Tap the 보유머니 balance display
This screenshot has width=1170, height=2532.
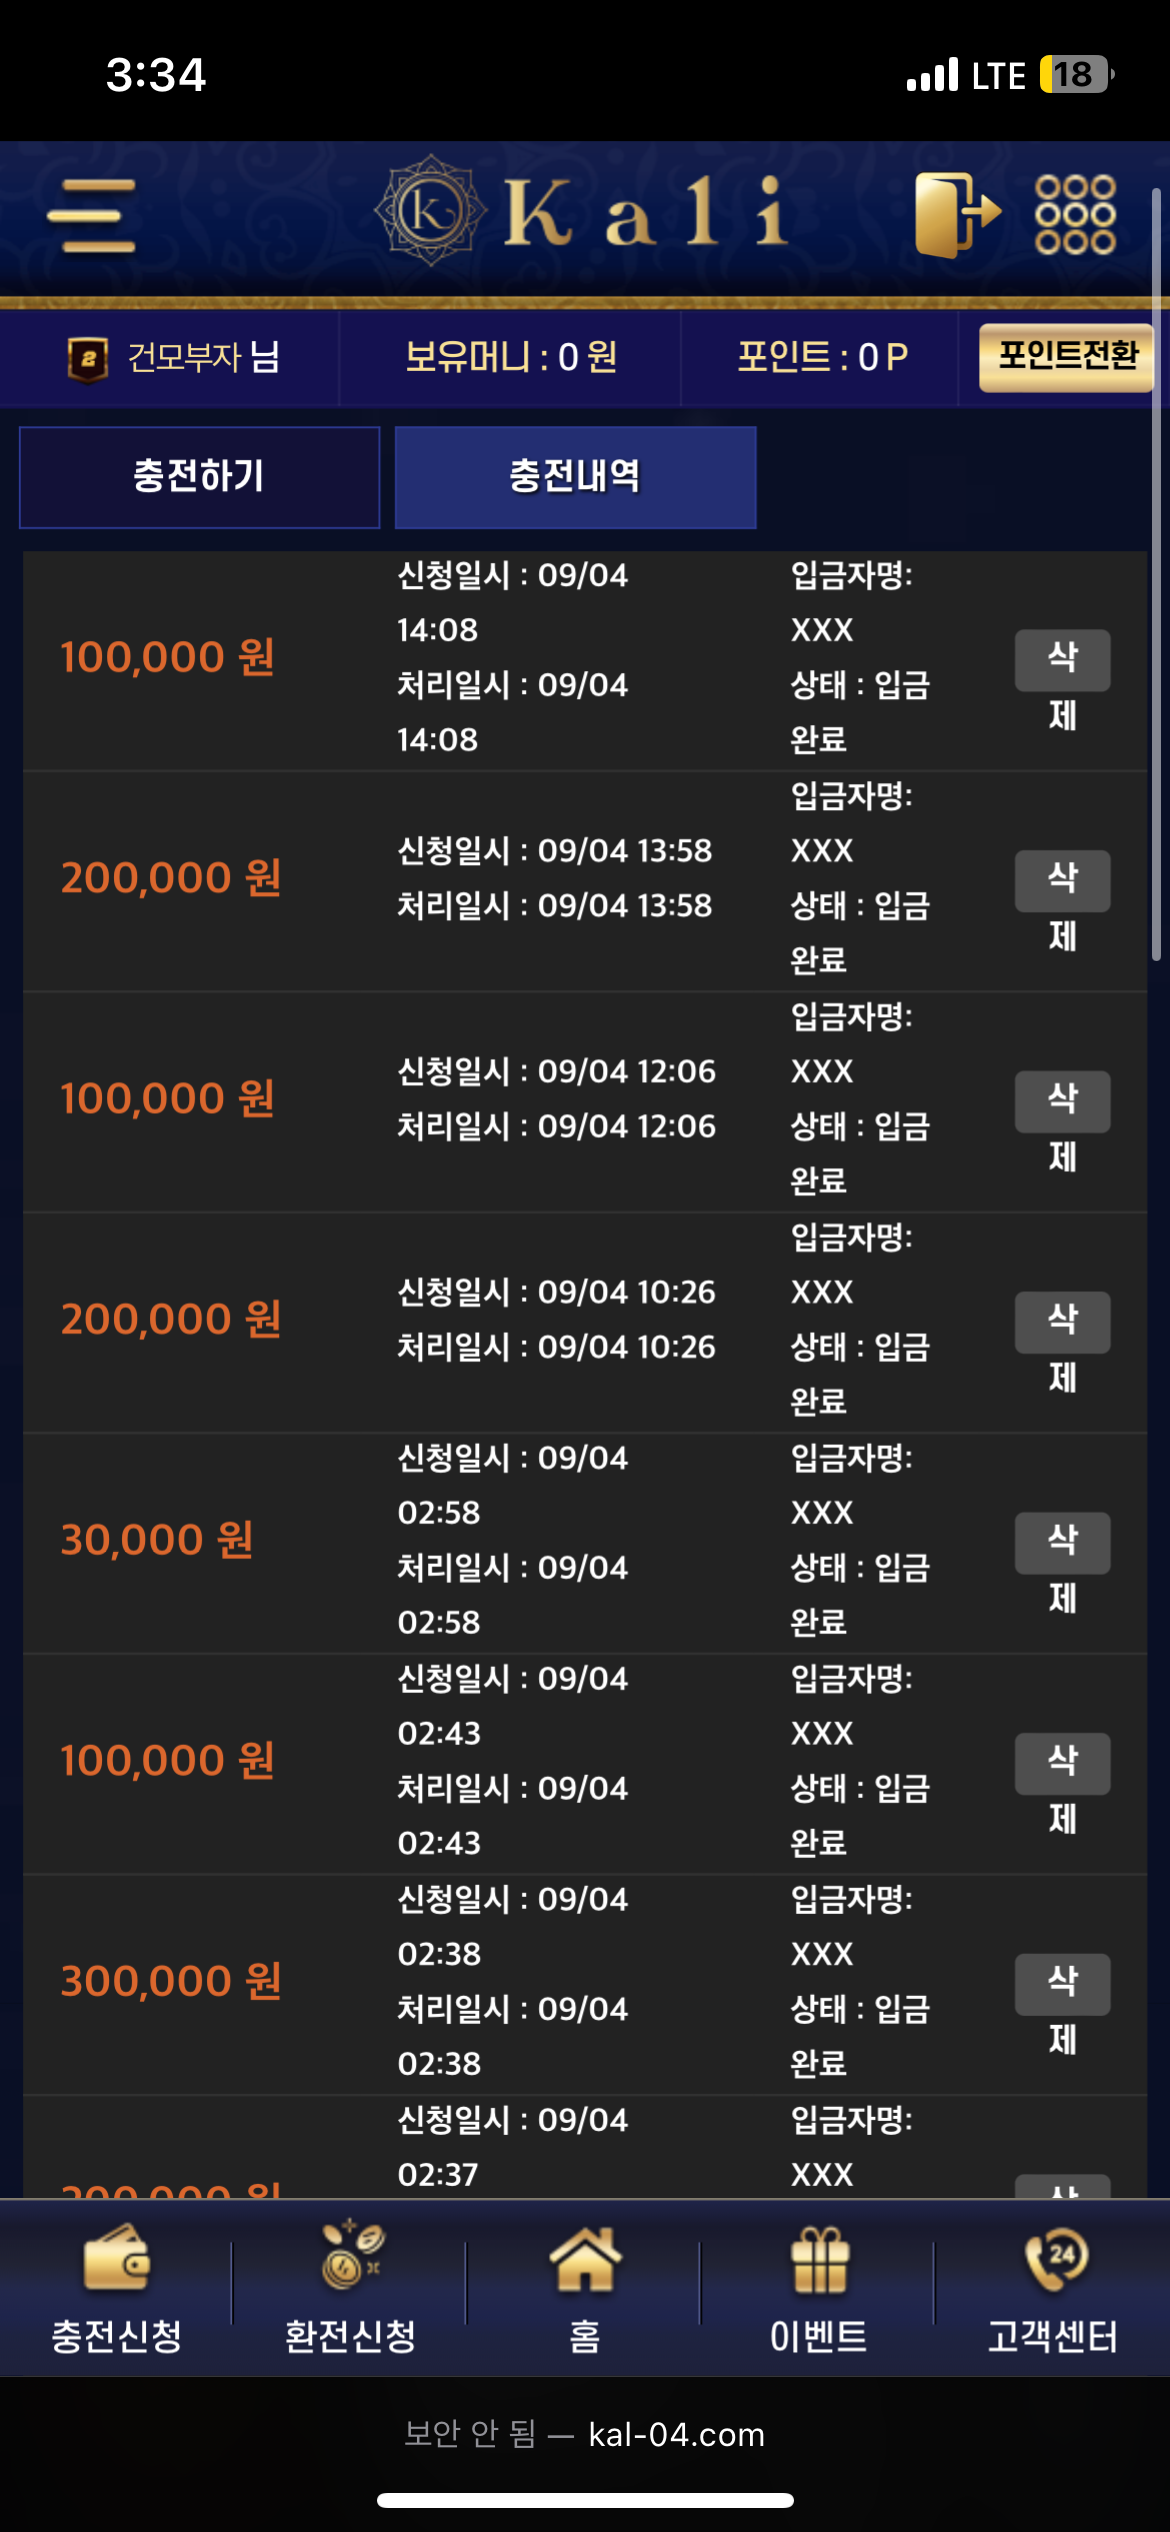click(510, 357)
